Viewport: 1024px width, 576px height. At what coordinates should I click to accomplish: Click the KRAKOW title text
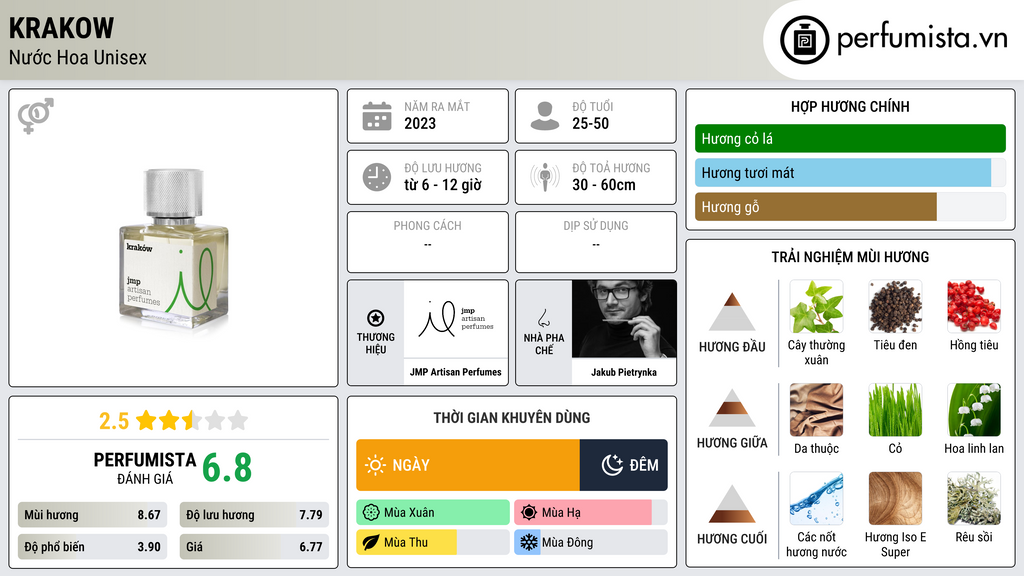[61, 28]
